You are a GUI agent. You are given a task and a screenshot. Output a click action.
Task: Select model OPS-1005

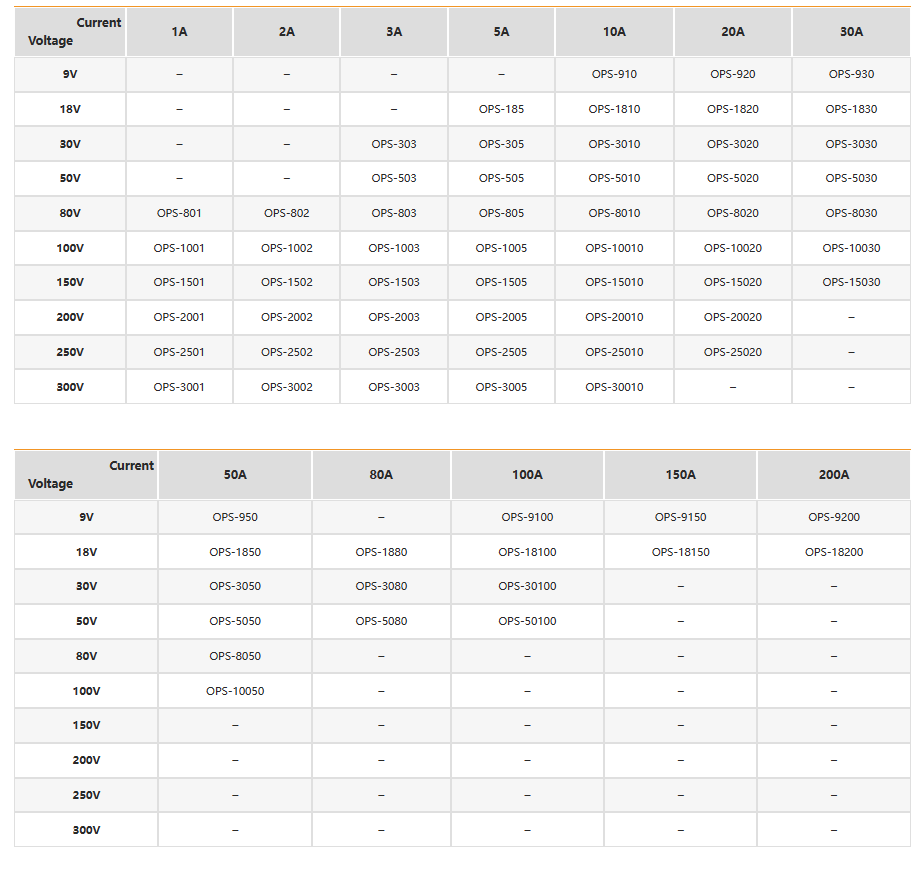[501, 248]
